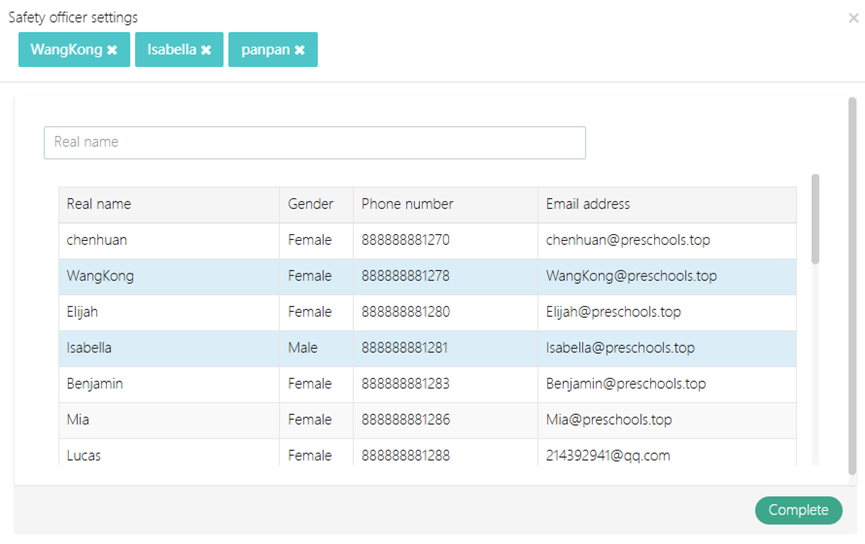The height and width of the screenshot is (544, 865).
Task: Remove panpan tag via its x icon
Action: 299,50
